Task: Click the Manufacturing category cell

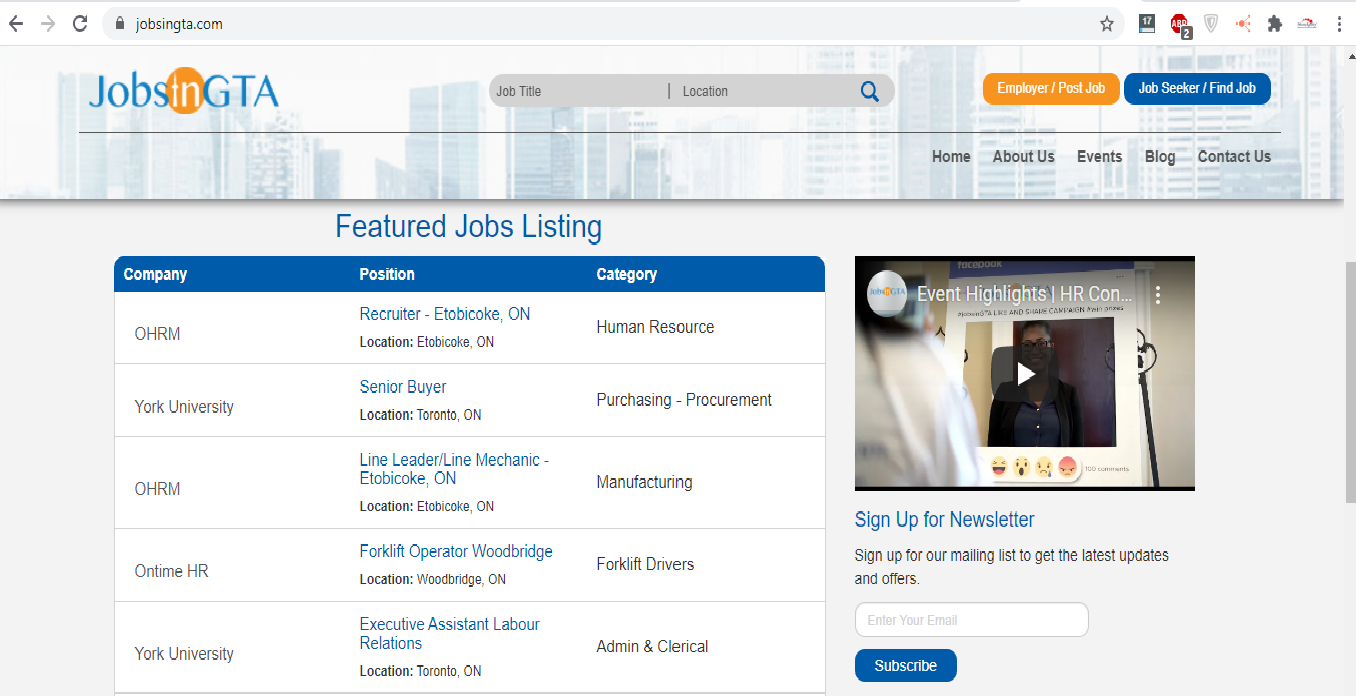Action: point(644,482)
